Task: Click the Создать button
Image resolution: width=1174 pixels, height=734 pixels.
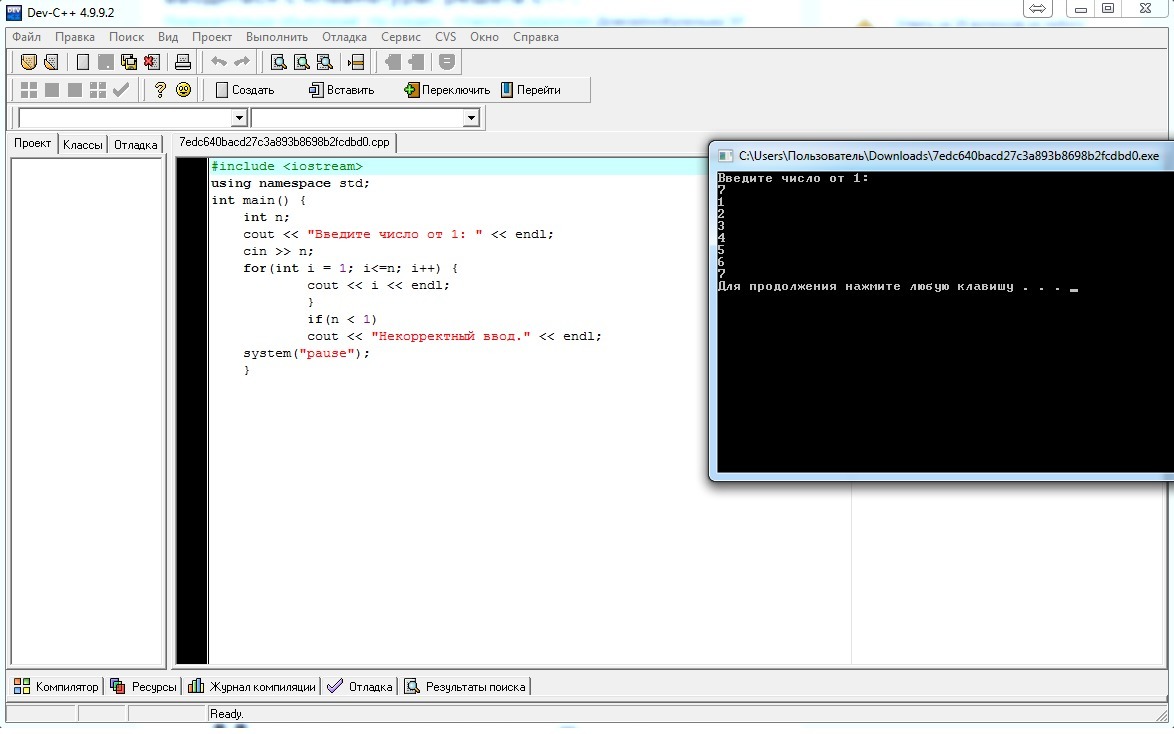Action: (x=244, y=90)
